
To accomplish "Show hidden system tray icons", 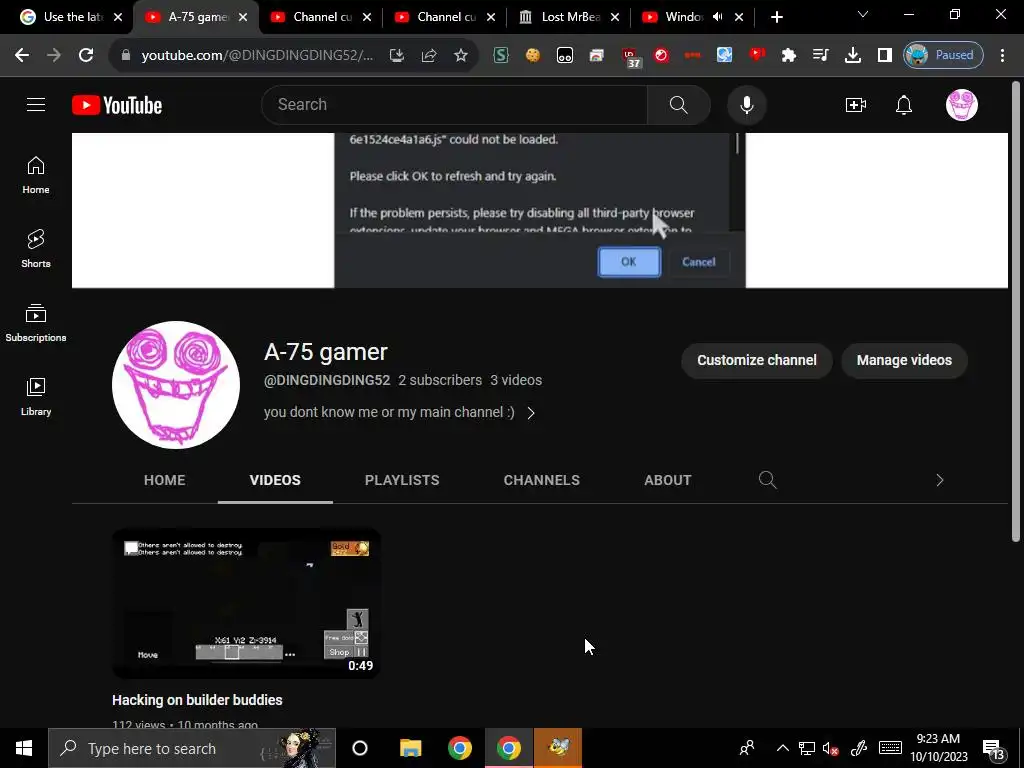I will (x=782, y=748).
